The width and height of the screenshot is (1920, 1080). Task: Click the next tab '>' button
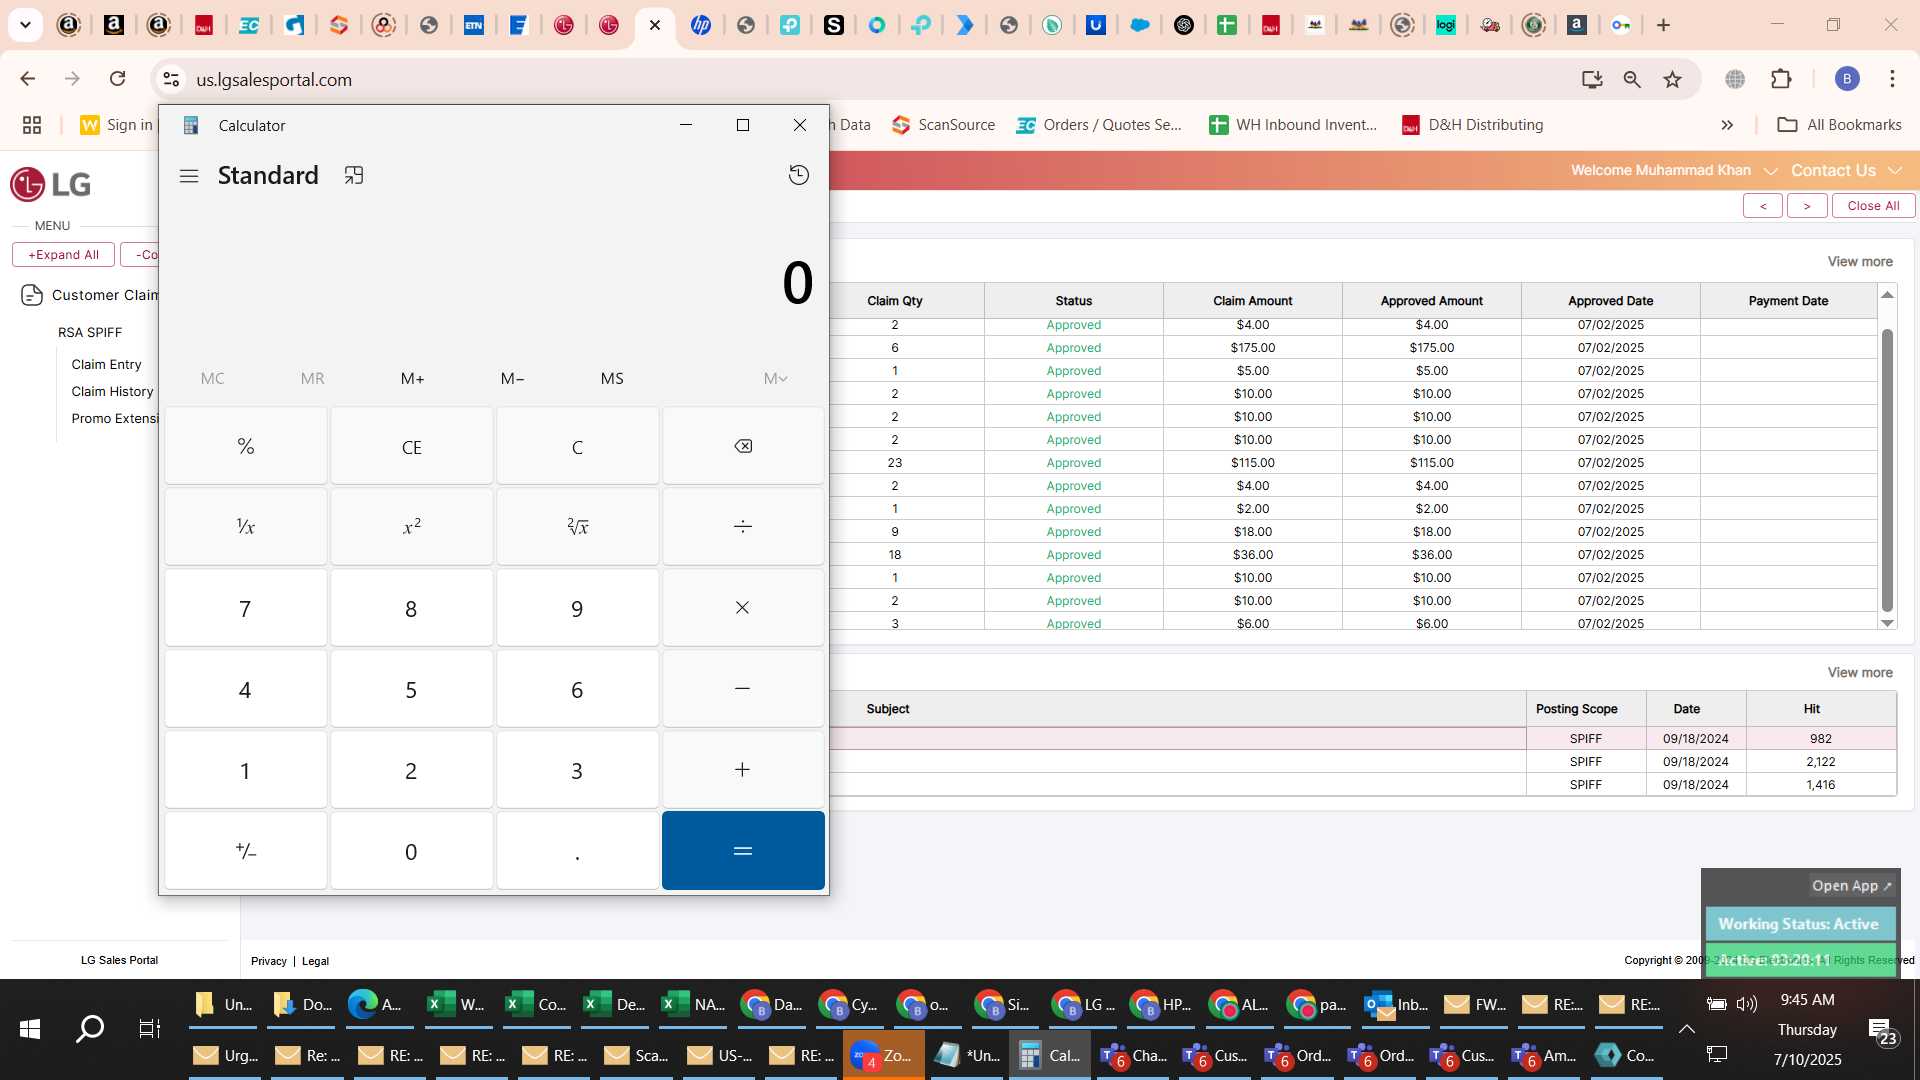(x=1806, y=206)
